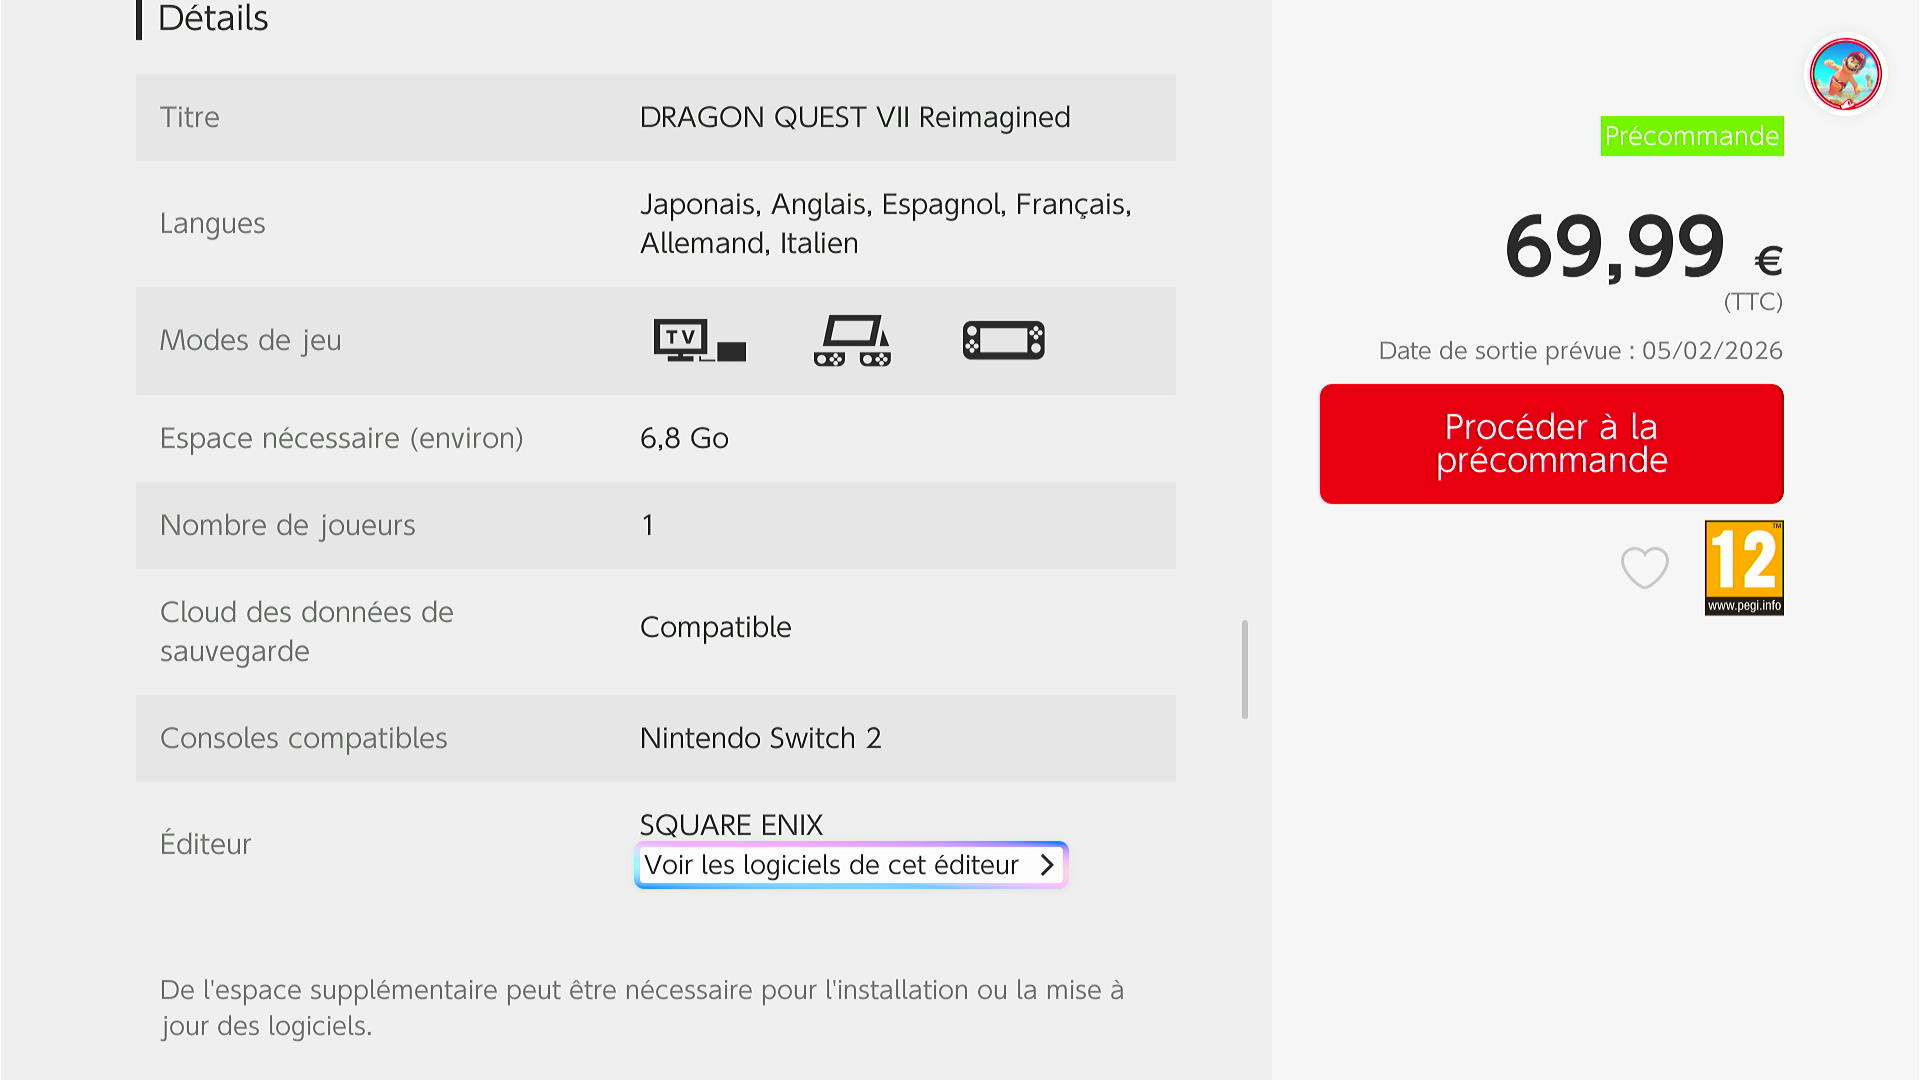
Task: Click the TV mode icon
Action: 699,340
